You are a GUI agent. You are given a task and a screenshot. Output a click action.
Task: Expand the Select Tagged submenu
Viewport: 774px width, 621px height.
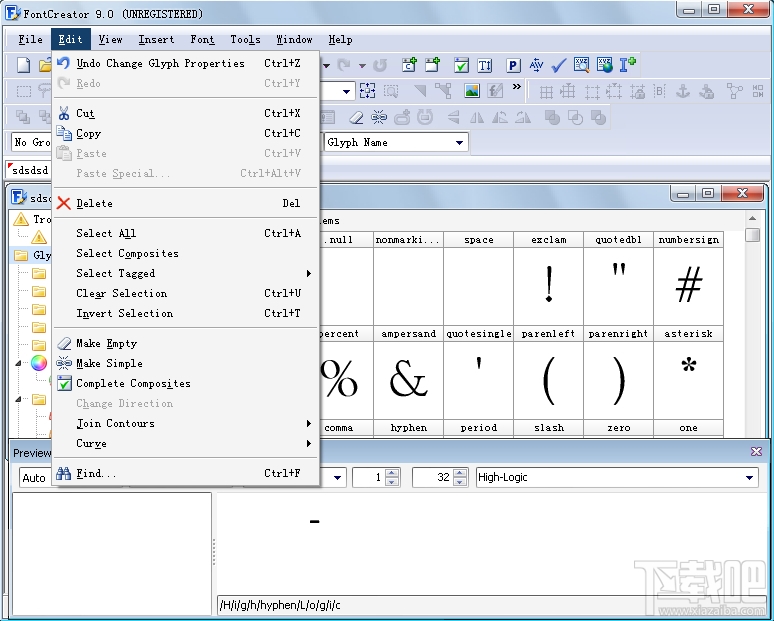click(x=186, y=273)
